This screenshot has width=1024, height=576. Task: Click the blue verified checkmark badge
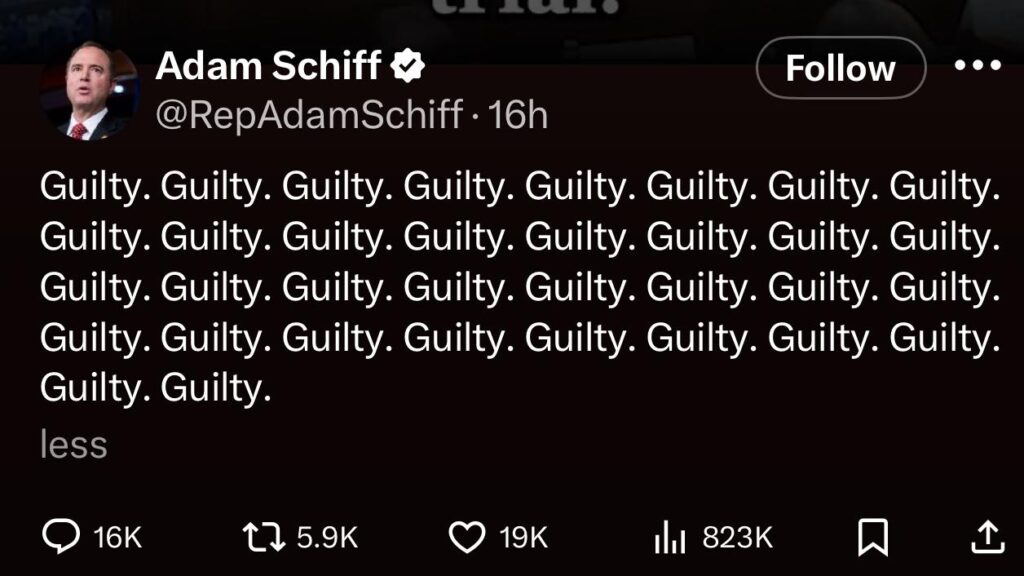click(408, 65)
